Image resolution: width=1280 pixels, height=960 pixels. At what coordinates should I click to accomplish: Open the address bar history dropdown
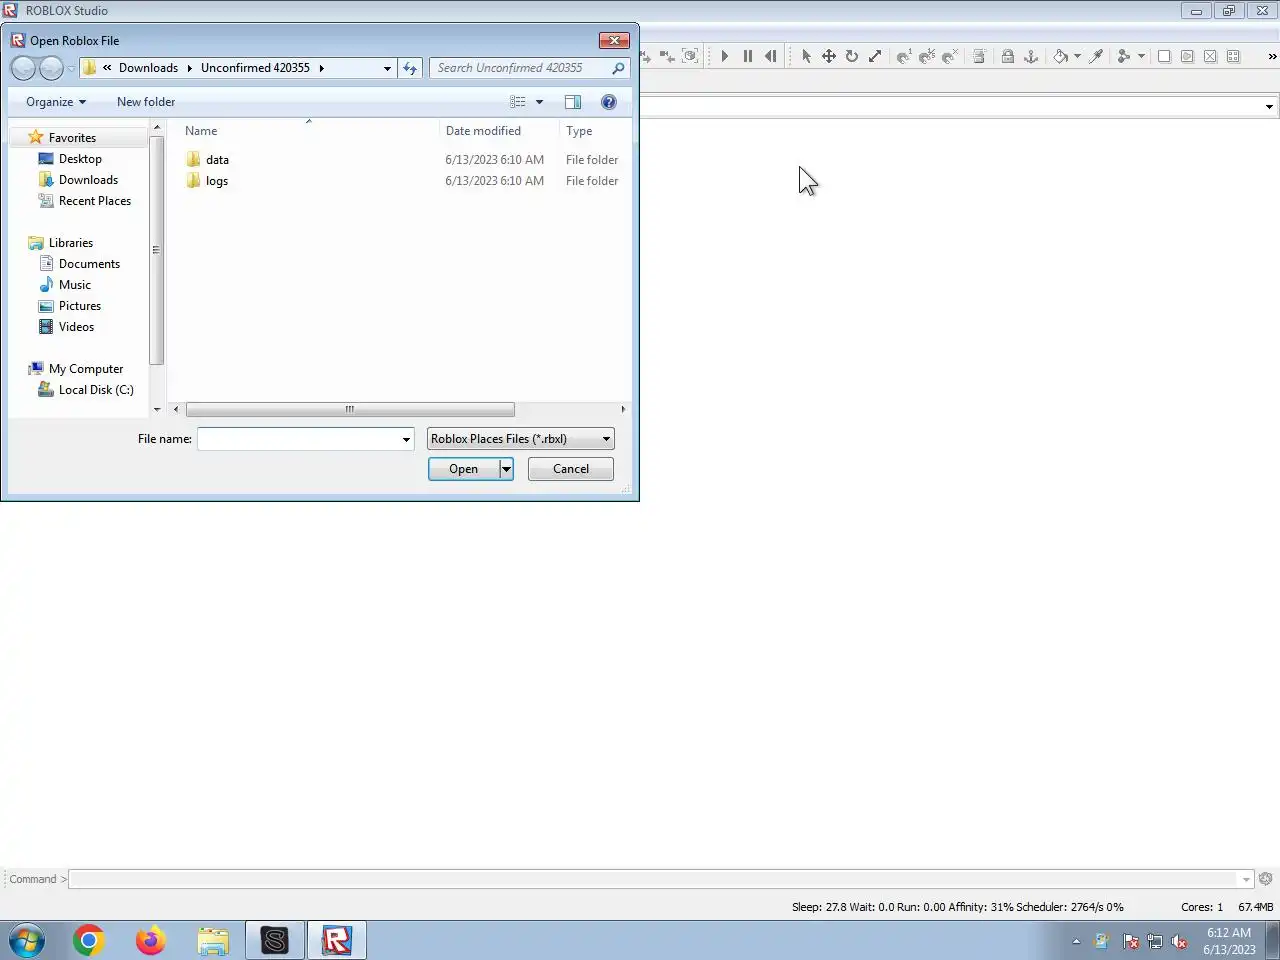pos(387,68)
